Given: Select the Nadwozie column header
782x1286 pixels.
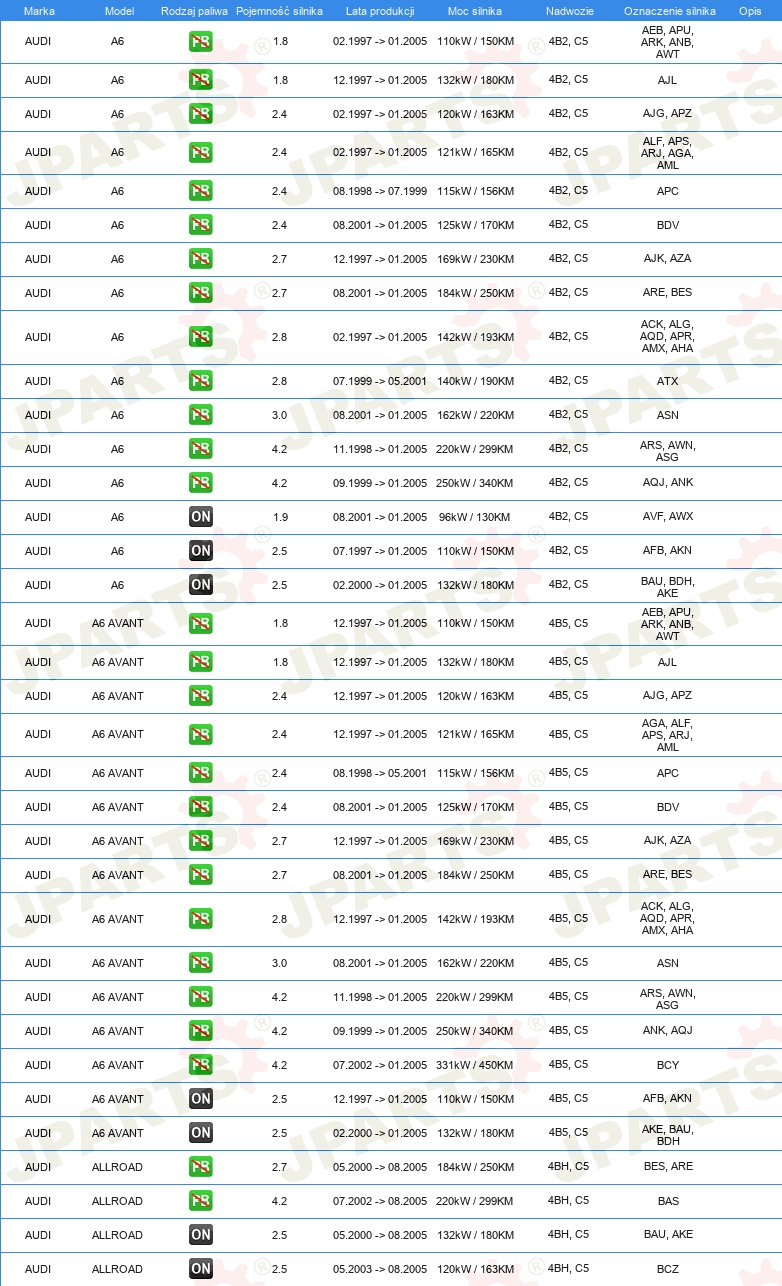Looking at the screenshot, I should [x=569, y=10].
